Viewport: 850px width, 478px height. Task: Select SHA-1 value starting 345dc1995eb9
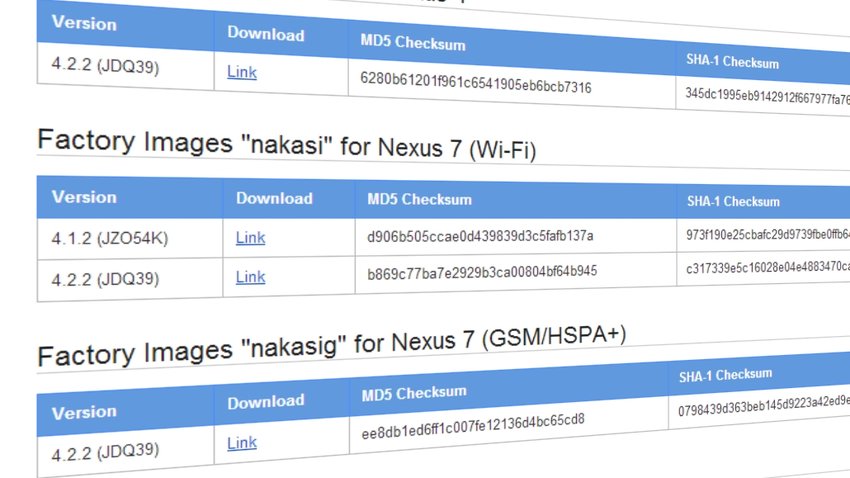click(x=767, y=96)
